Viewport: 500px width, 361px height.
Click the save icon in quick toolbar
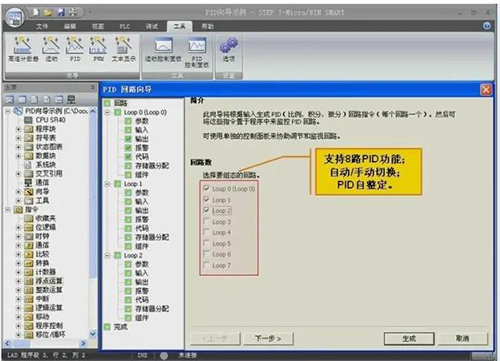click(x=61, y=13)
